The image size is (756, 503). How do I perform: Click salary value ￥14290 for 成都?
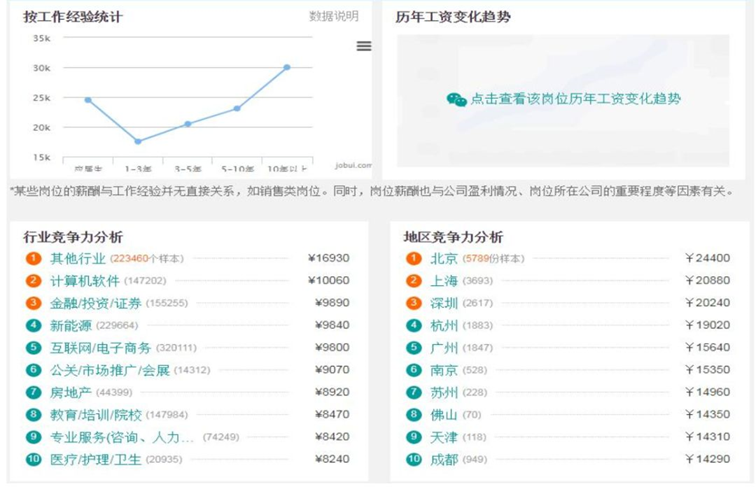(x=707, y=459)
